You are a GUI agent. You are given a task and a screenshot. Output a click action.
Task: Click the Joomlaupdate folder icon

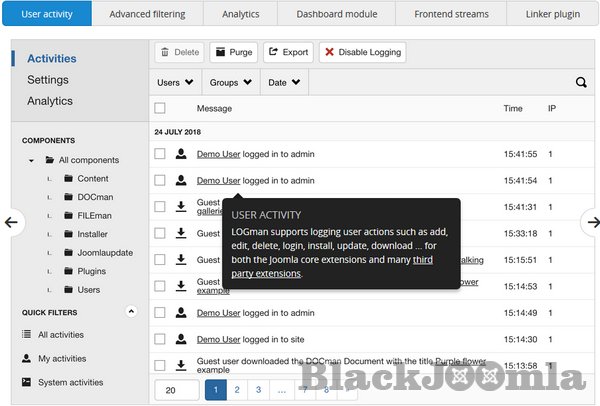point(69,253)
